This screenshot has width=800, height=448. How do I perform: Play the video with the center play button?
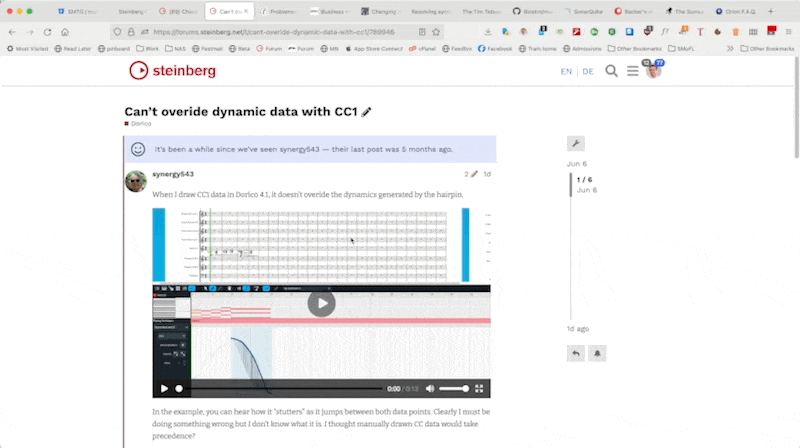(321, 303)
